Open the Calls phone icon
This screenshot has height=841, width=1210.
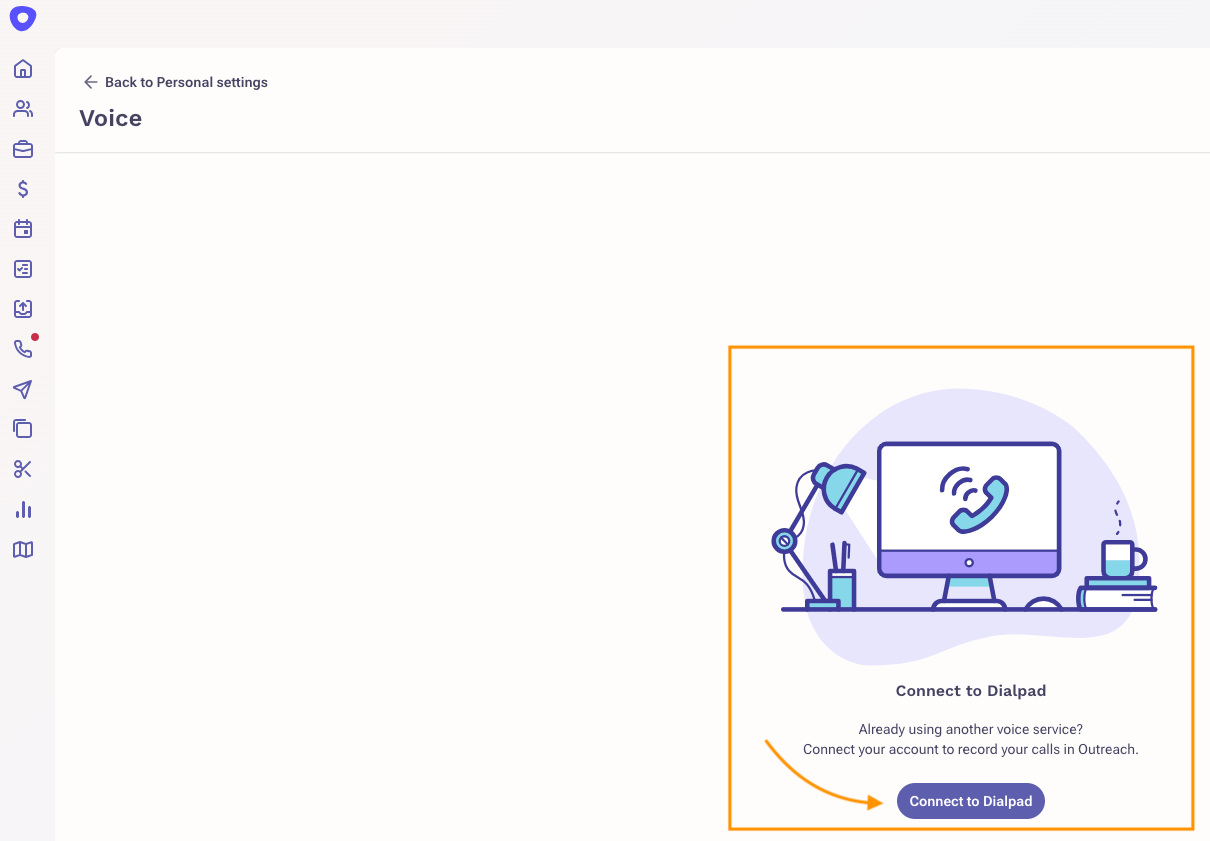coord(23,349)
